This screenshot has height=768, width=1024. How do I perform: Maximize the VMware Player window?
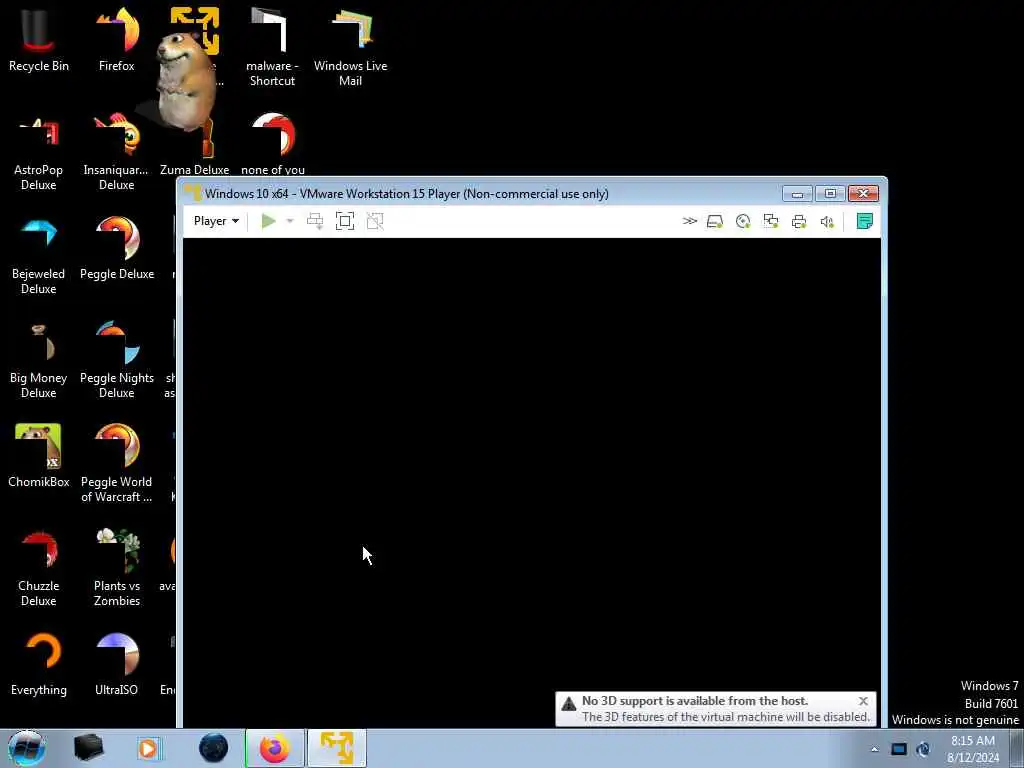click(x=830, y=194)
